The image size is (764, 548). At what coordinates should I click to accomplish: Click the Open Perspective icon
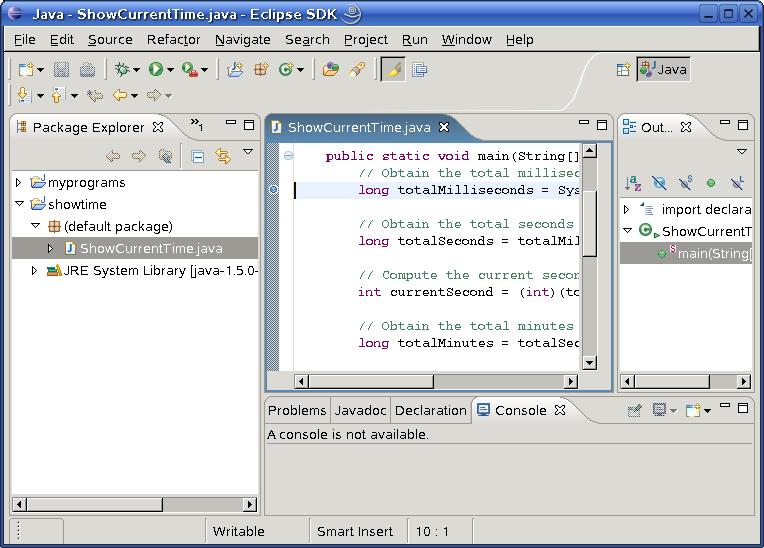click(x=623, y=70)
